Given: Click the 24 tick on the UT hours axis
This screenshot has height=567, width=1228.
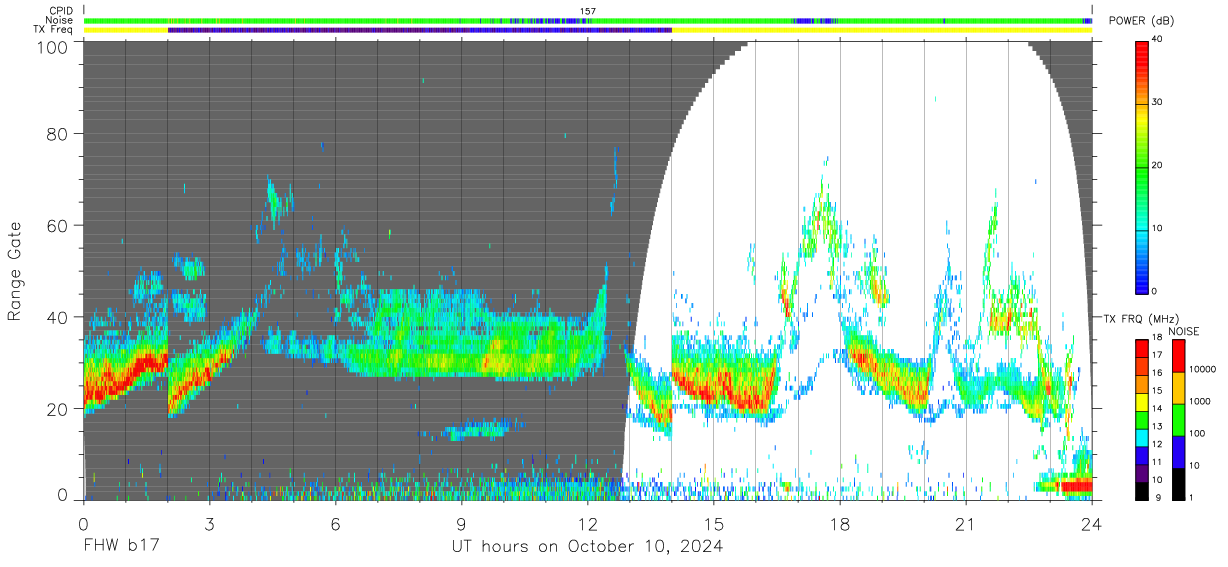Looking at the screenshot, I should (x=1092, y=524).
